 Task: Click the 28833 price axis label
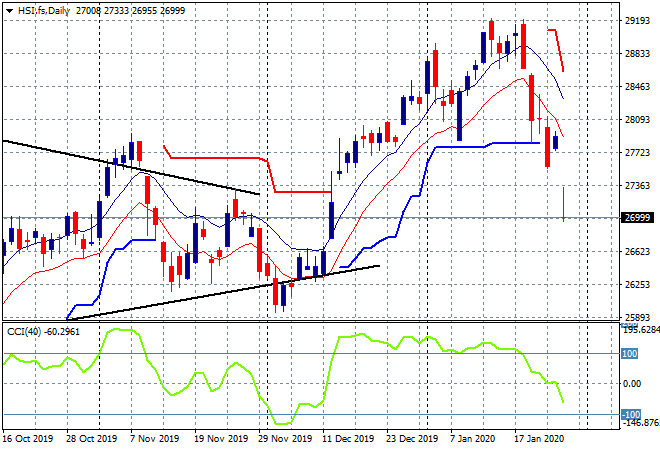pyautogui.click(x=637, y=53)
